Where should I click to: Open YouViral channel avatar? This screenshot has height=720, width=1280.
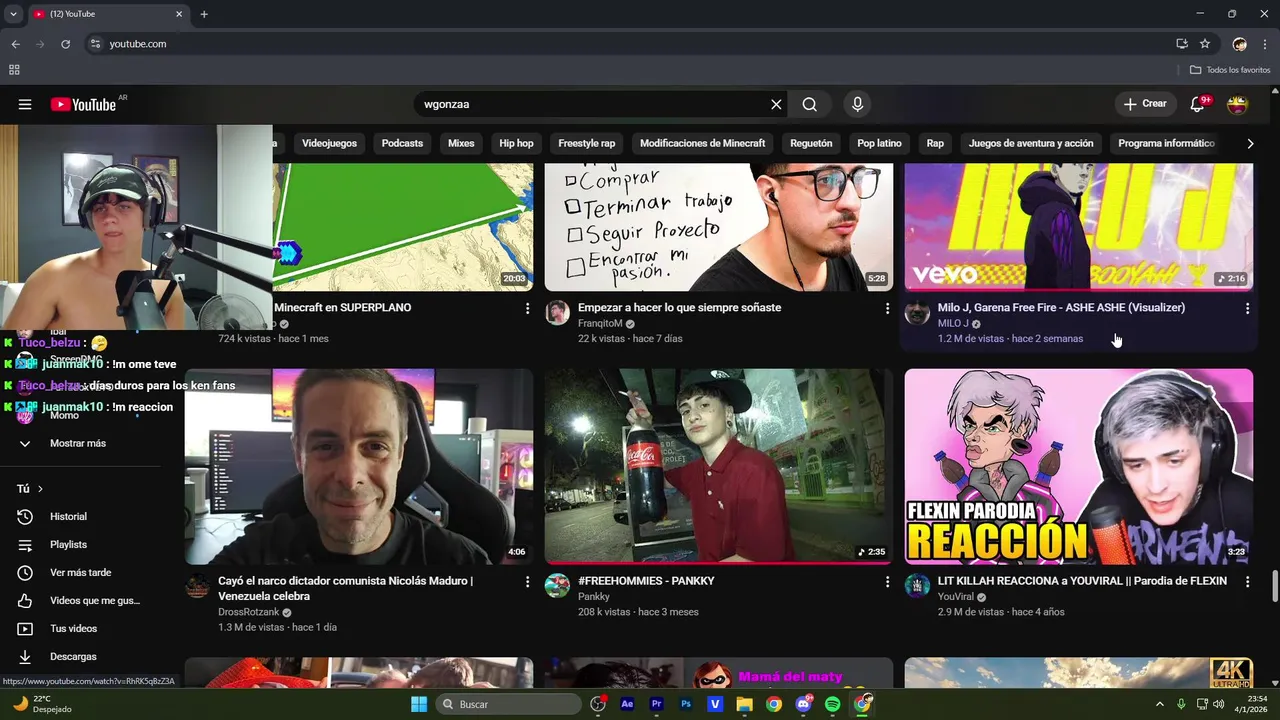(x=917, y=586)
